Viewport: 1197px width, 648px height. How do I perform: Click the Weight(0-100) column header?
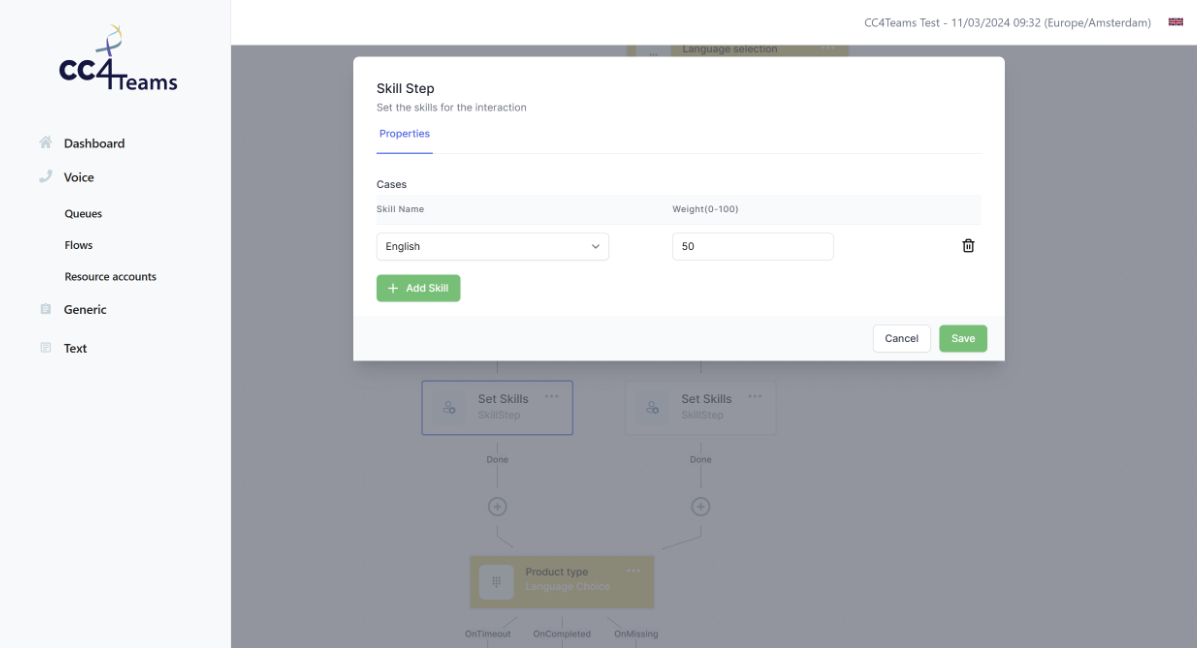(x=705, y=209)
